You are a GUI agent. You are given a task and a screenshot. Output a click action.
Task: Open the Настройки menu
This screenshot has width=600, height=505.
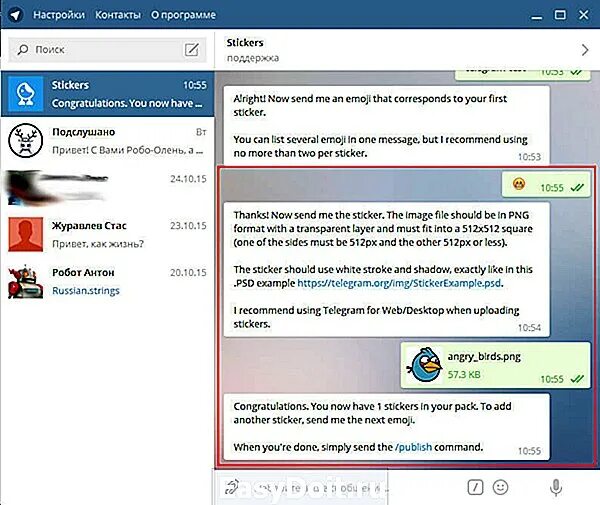pos(59,15)
